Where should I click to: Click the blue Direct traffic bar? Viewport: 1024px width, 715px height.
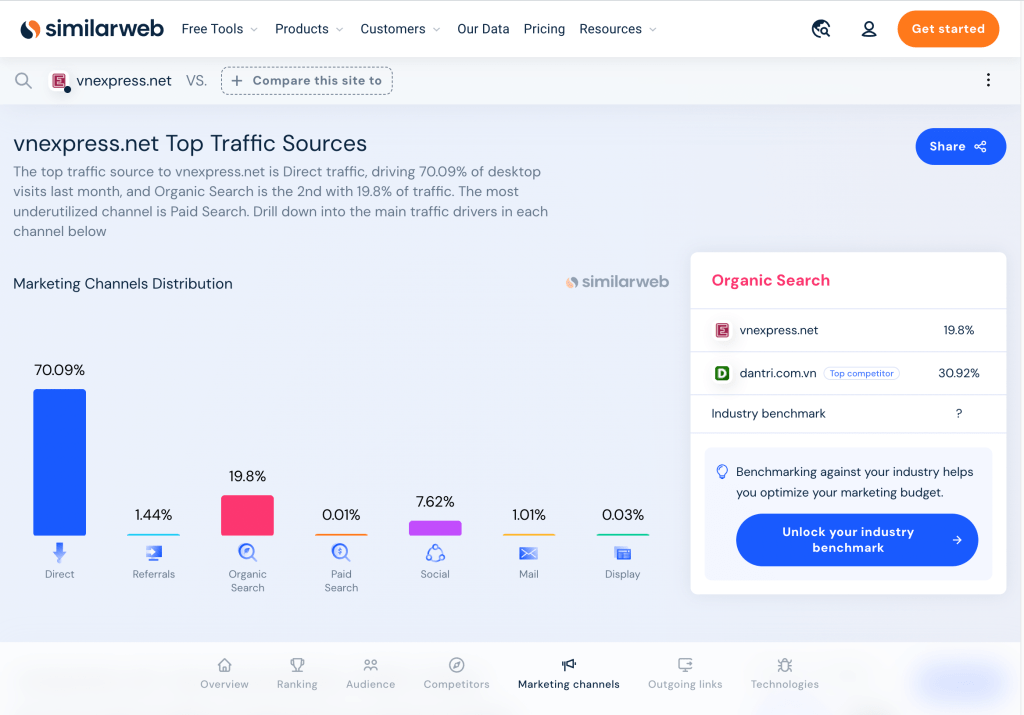click(59, 462)
